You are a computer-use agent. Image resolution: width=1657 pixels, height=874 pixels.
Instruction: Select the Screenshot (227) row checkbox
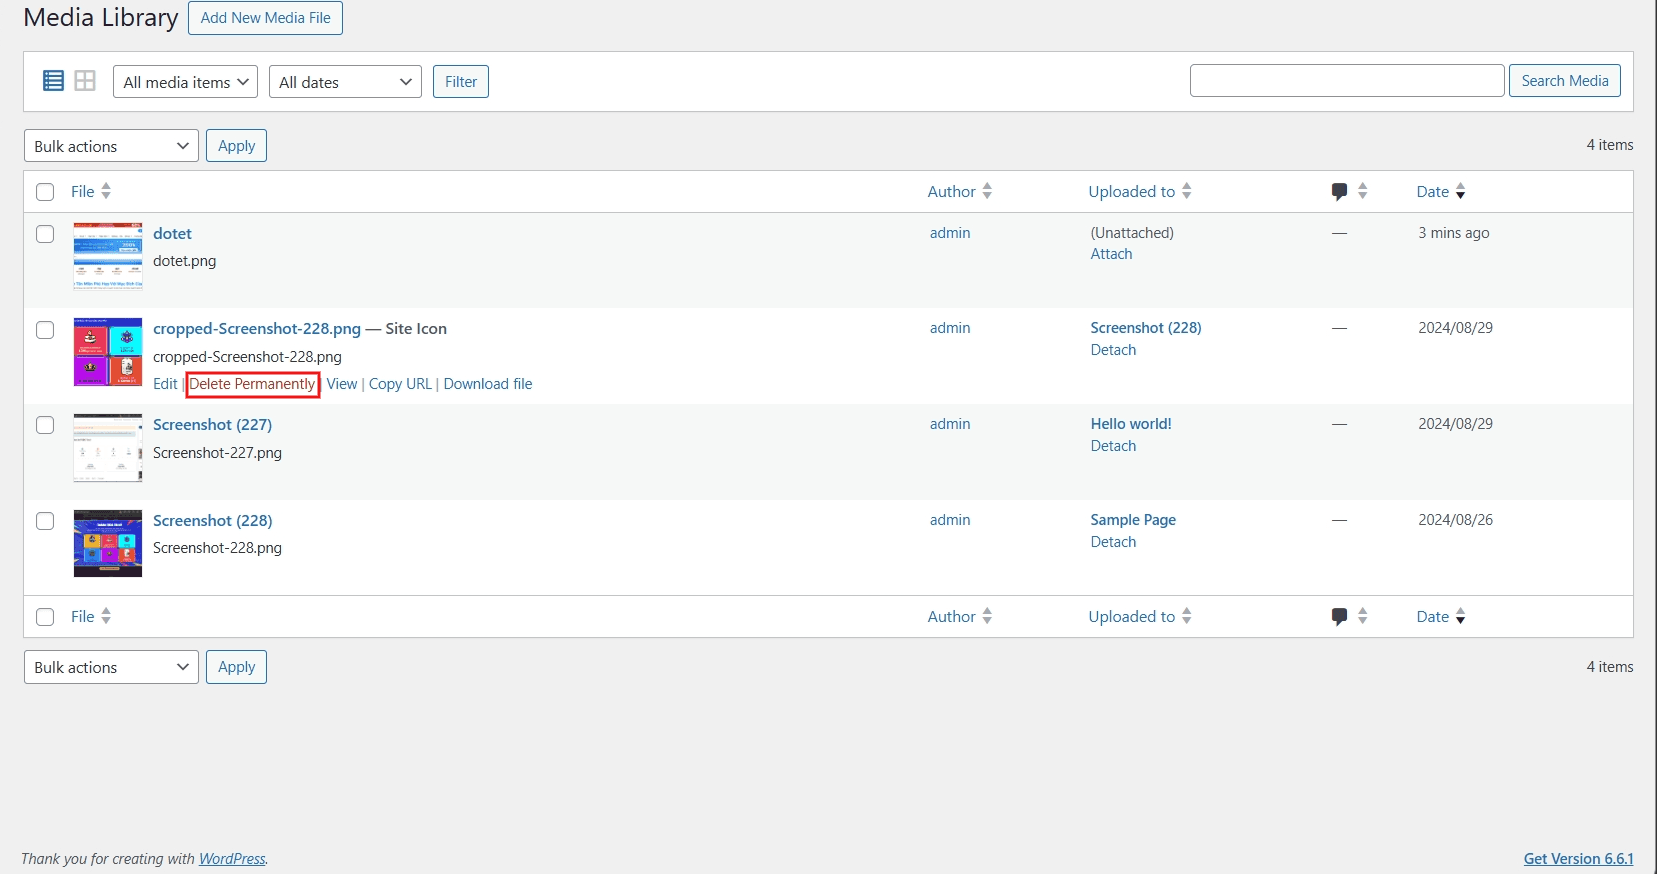coord(45,425)
